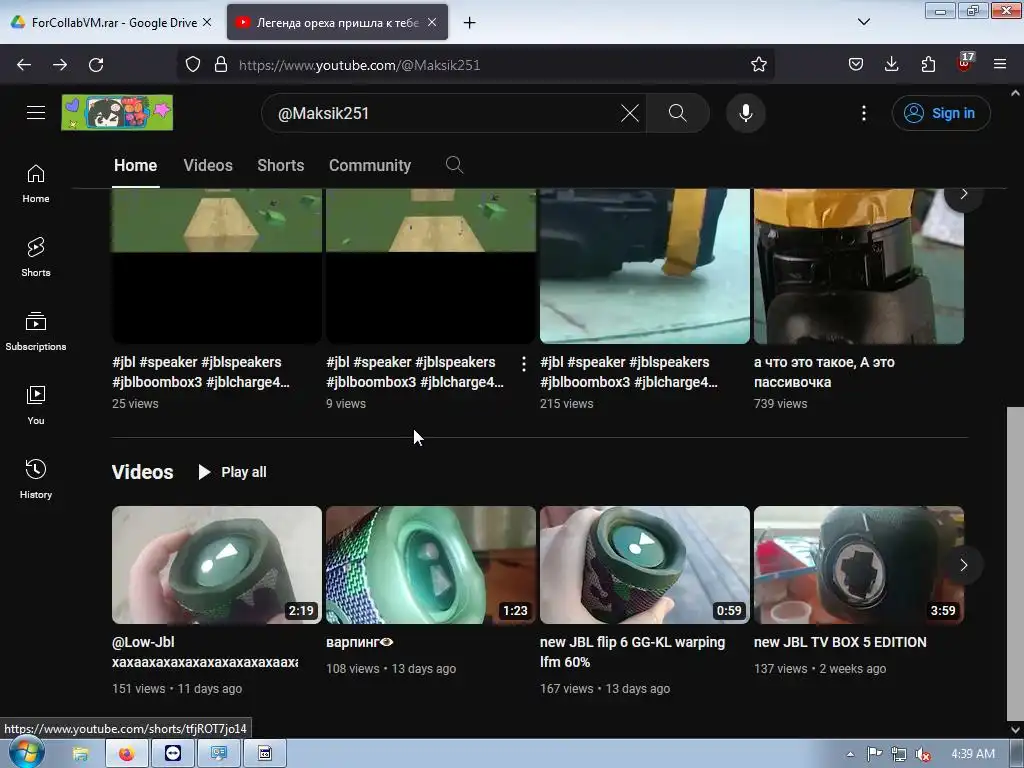
Task: Select the channel Home tab
Action: [x=135, y=165]
